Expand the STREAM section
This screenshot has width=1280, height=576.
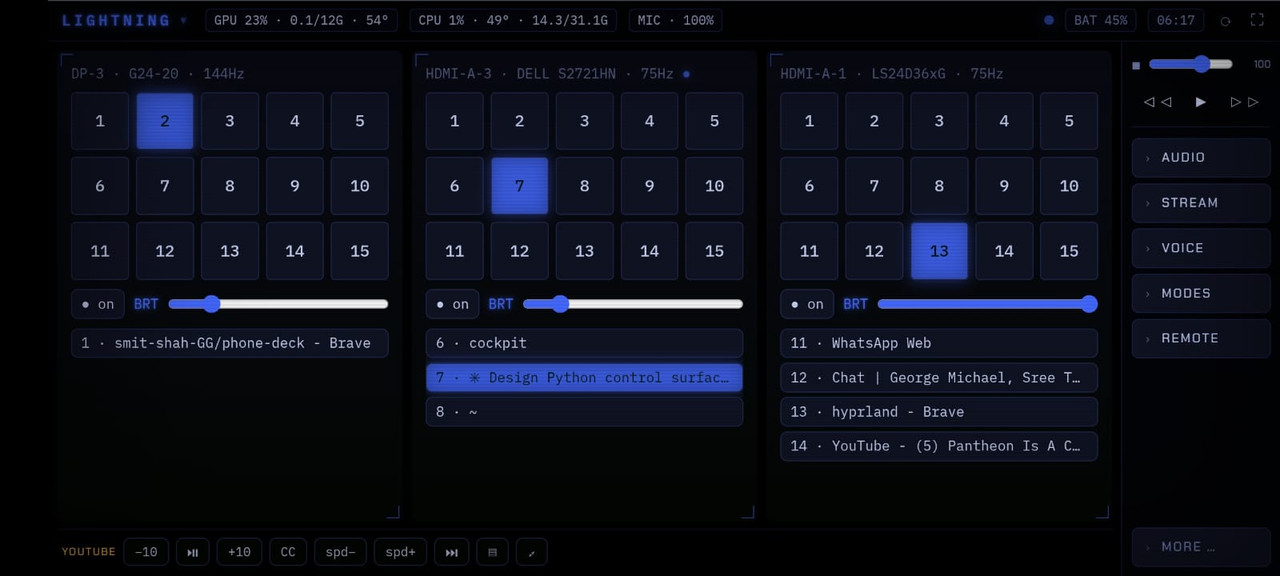pyautogui.click(x=1201, y=203)
